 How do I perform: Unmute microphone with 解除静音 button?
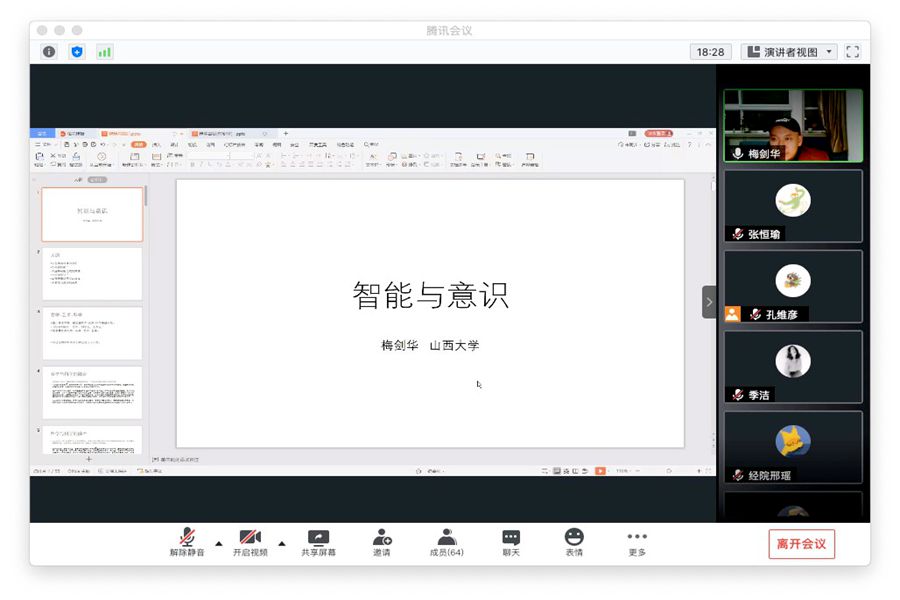click(187, 542)
